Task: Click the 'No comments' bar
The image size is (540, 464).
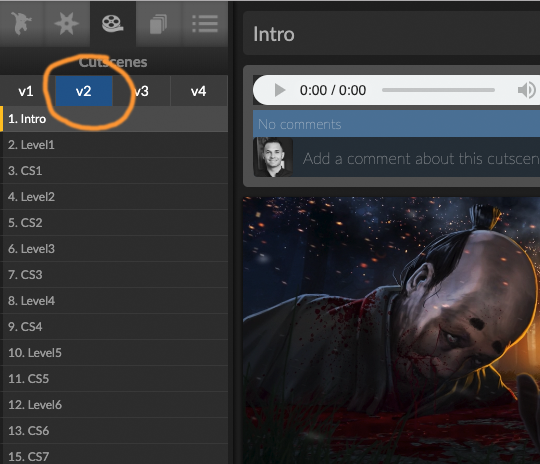Action: (x=396, y=124)
